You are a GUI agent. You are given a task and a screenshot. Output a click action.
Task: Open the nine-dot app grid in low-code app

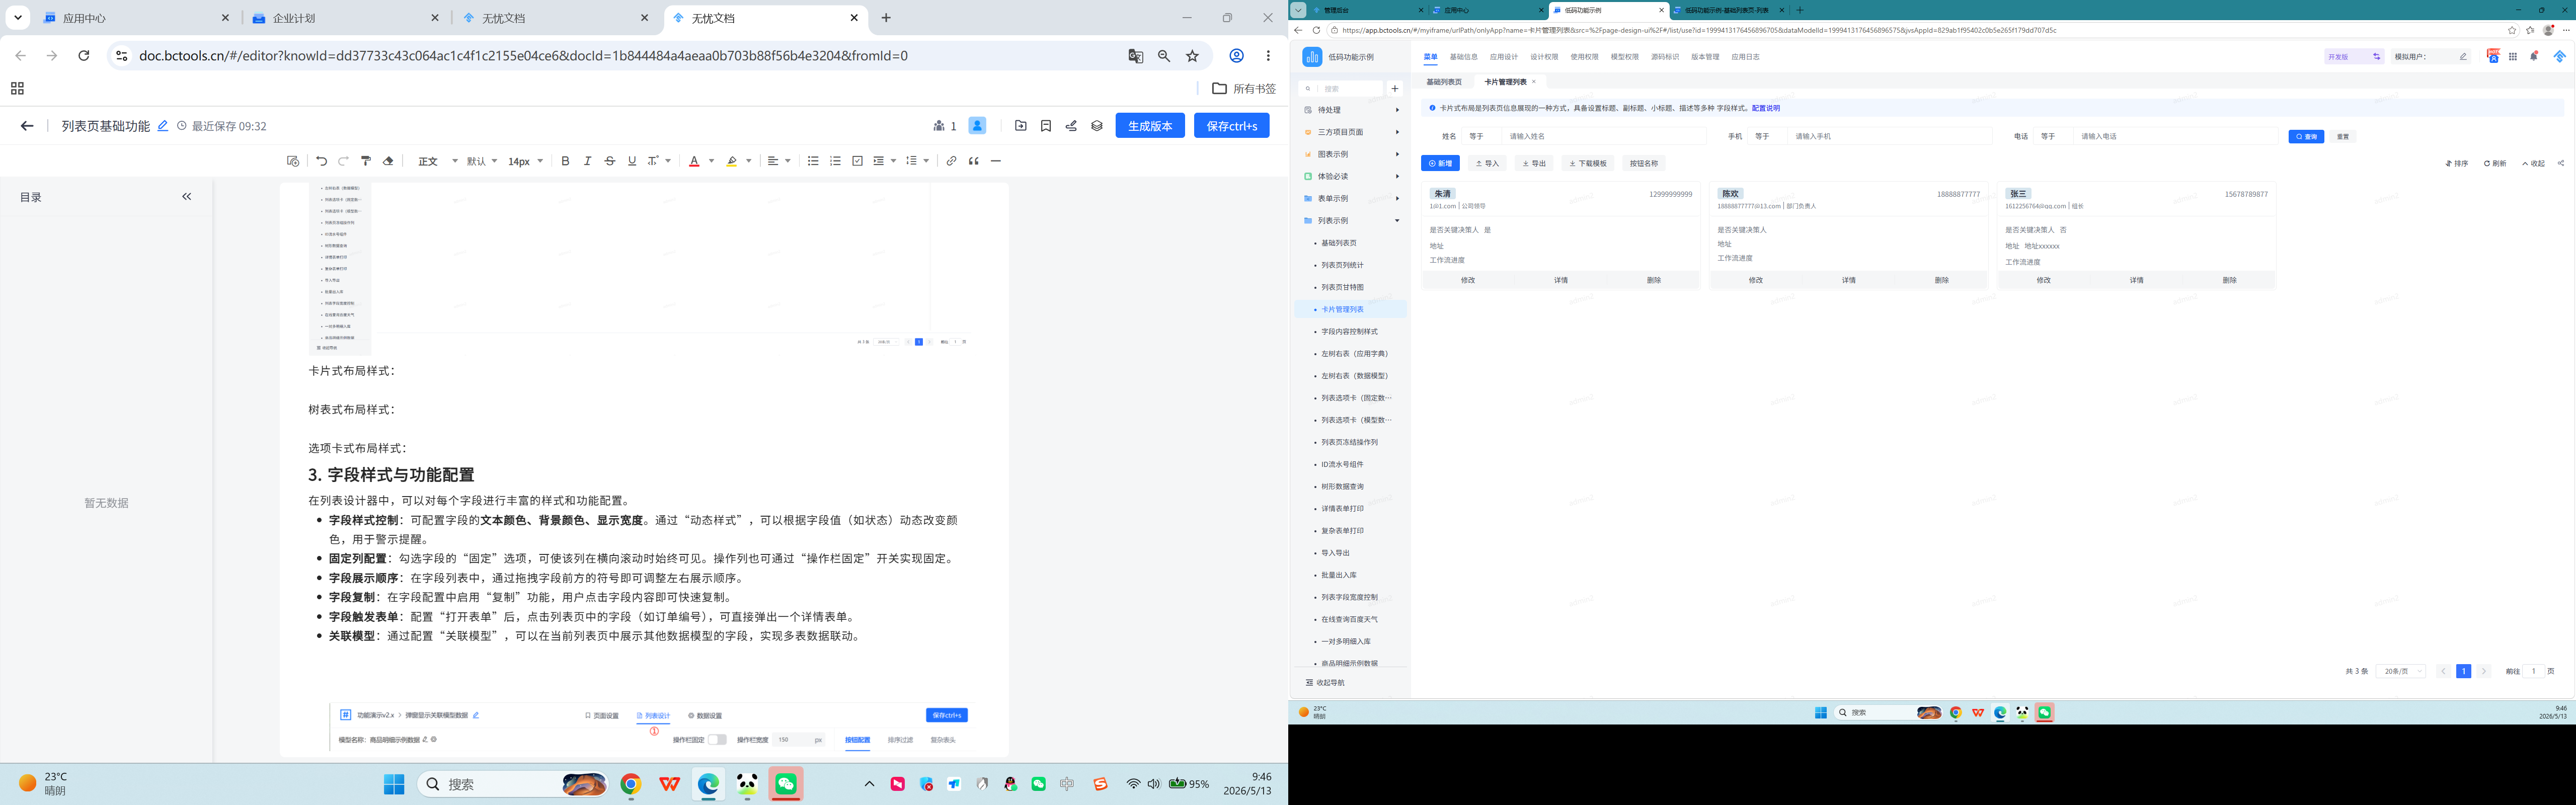pos(2513,57)
